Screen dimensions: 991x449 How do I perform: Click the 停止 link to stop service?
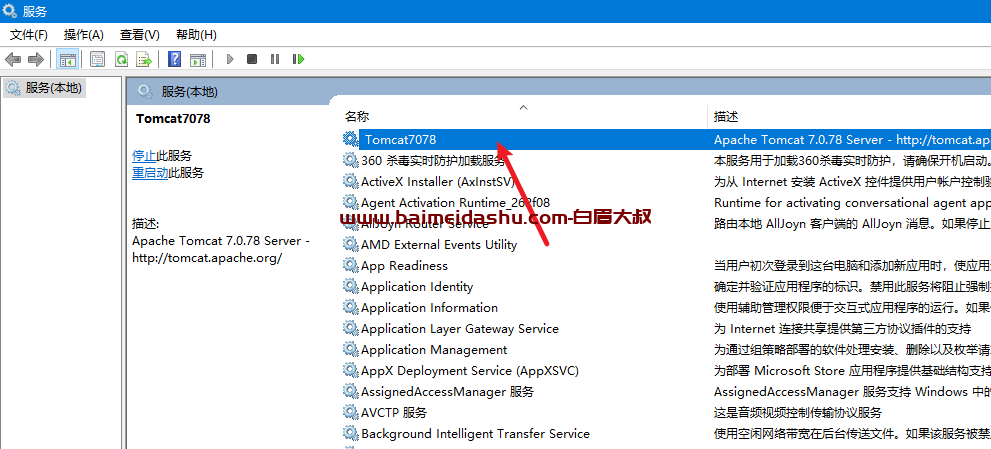pos(144,156)
